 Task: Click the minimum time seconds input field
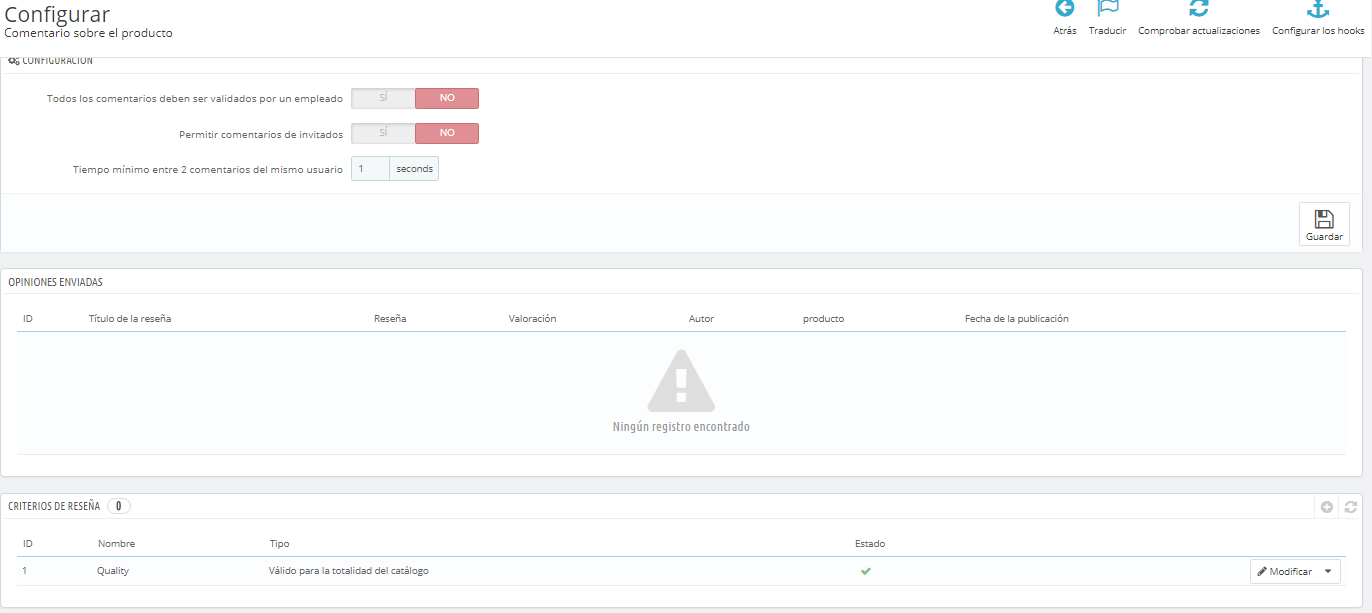[370, 169]
